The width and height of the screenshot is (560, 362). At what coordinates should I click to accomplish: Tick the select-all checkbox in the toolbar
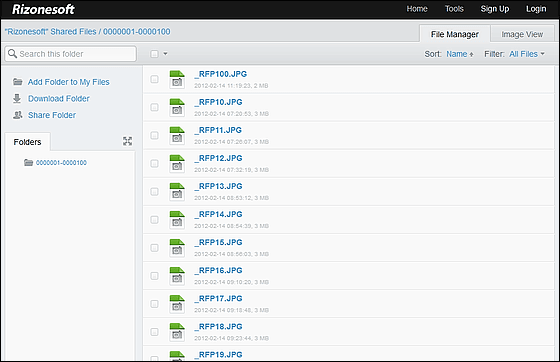click(154, 54)
